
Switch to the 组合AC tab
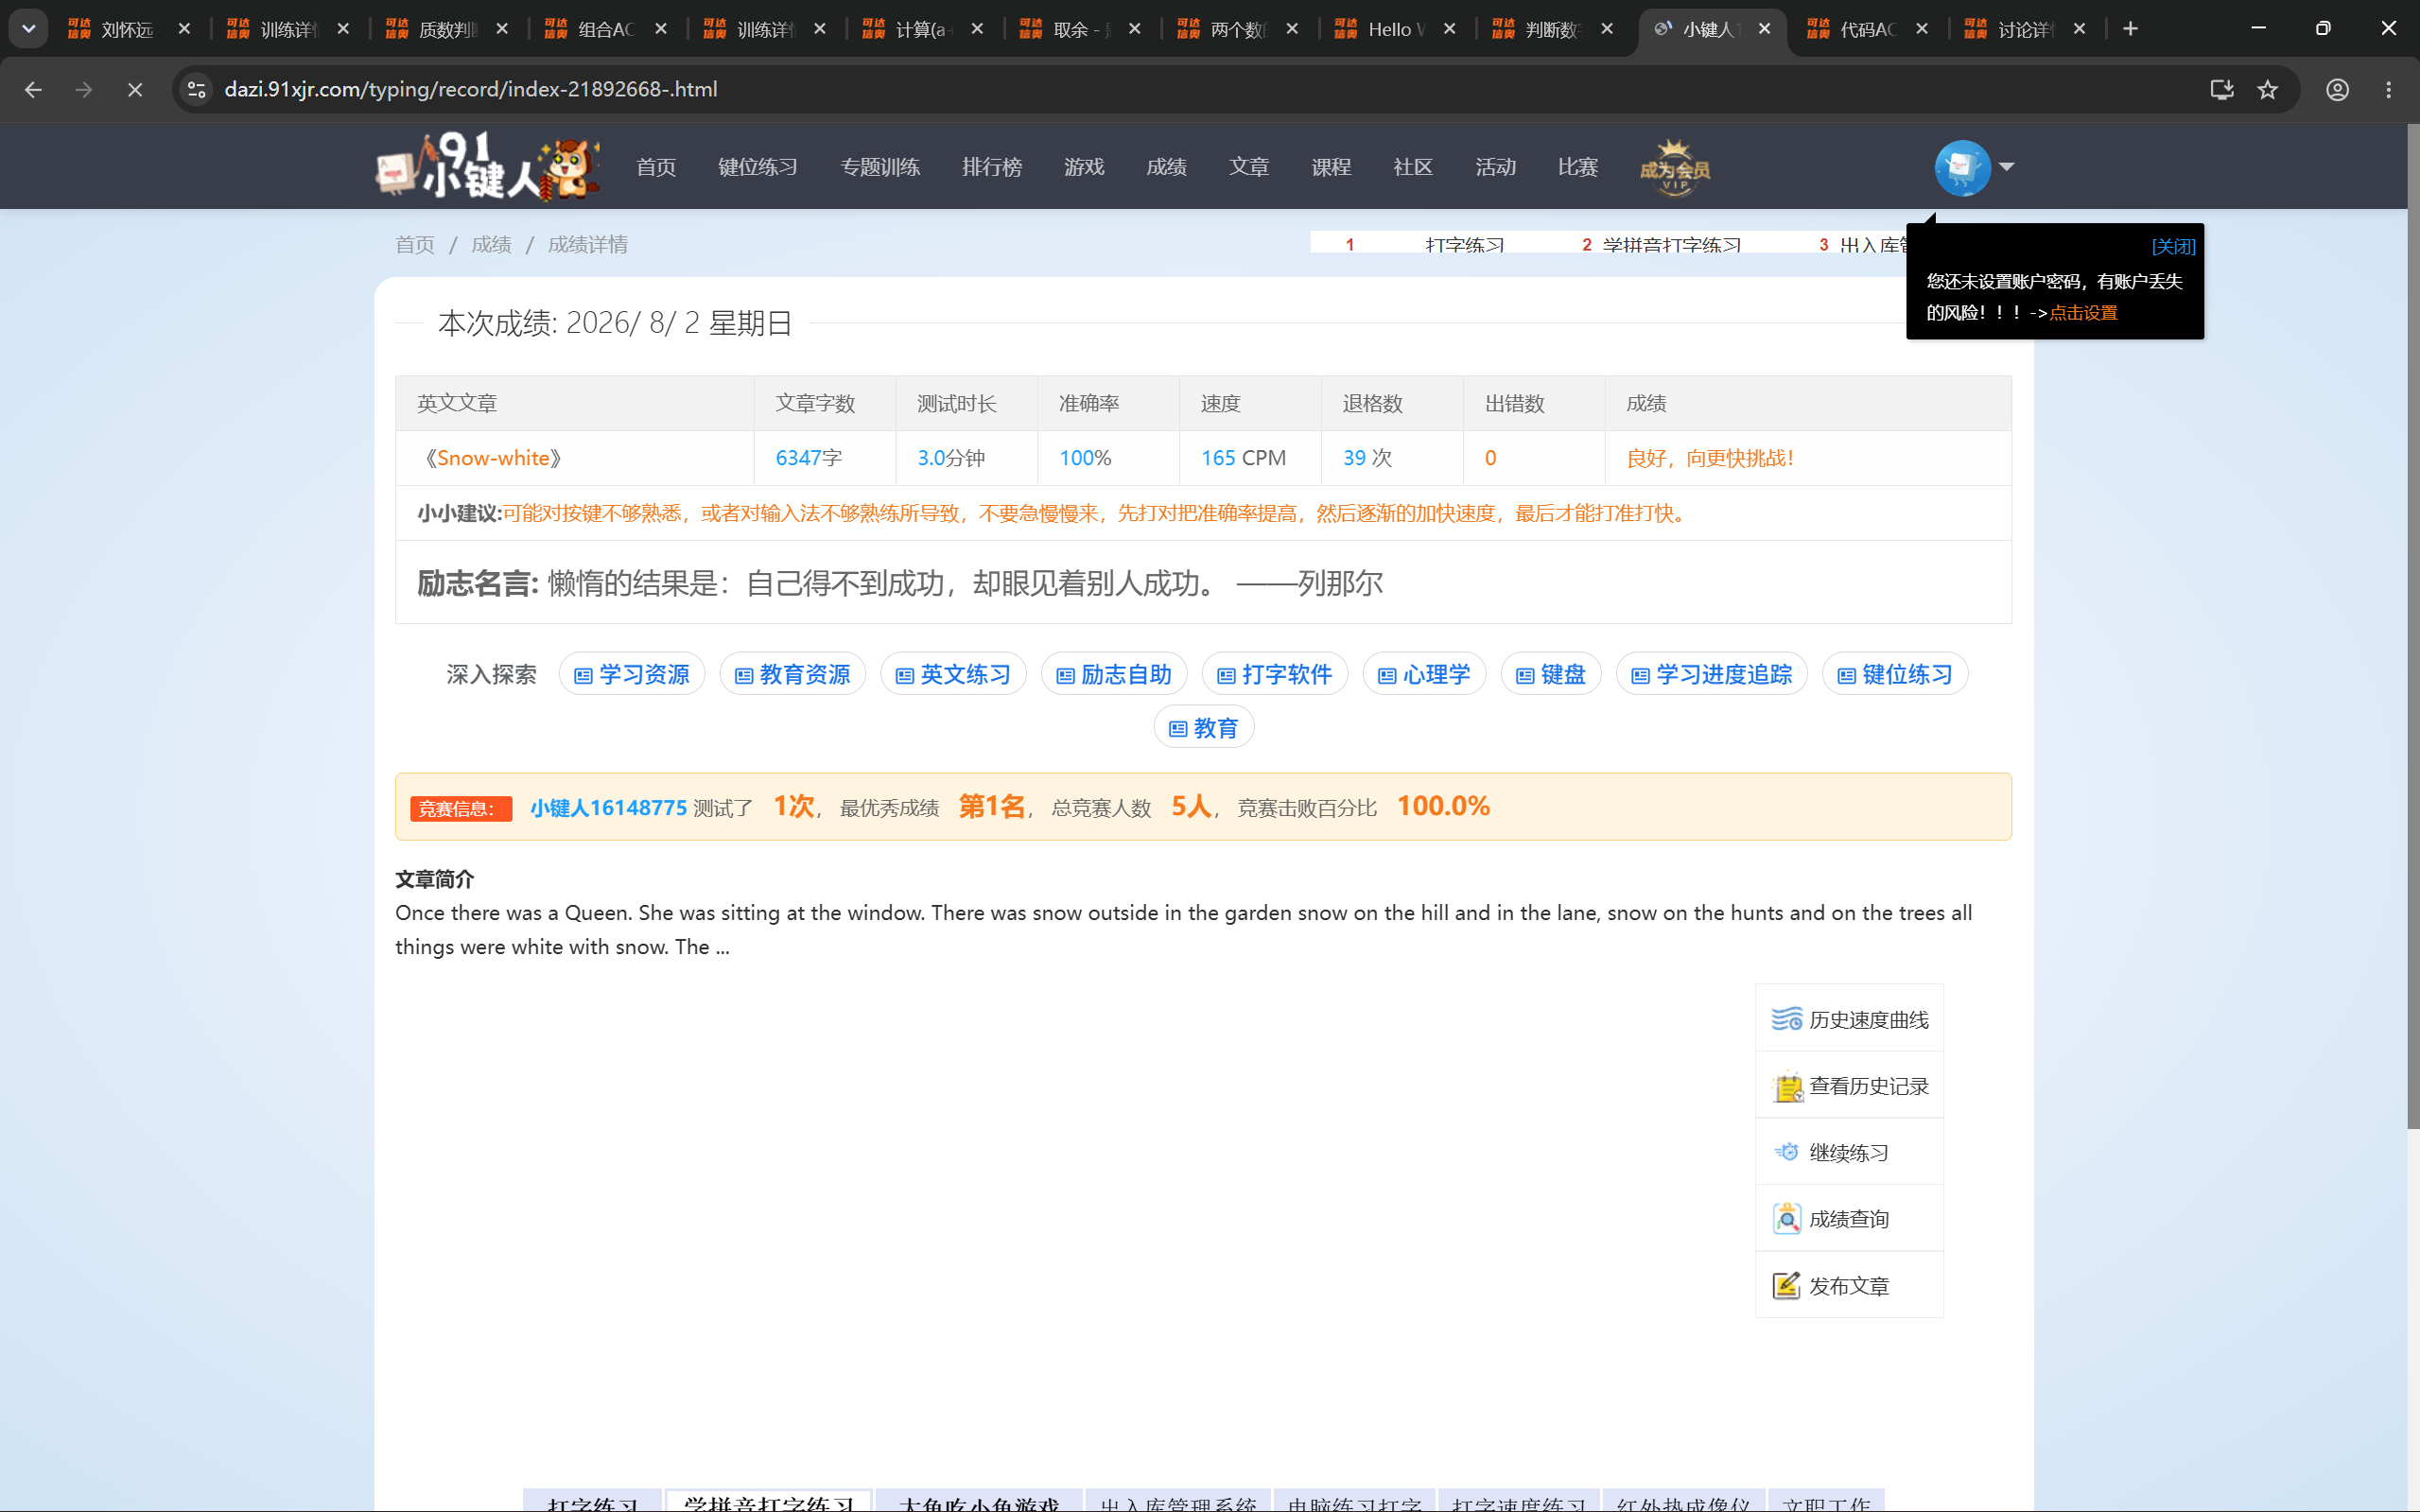(x=606, y=29)
